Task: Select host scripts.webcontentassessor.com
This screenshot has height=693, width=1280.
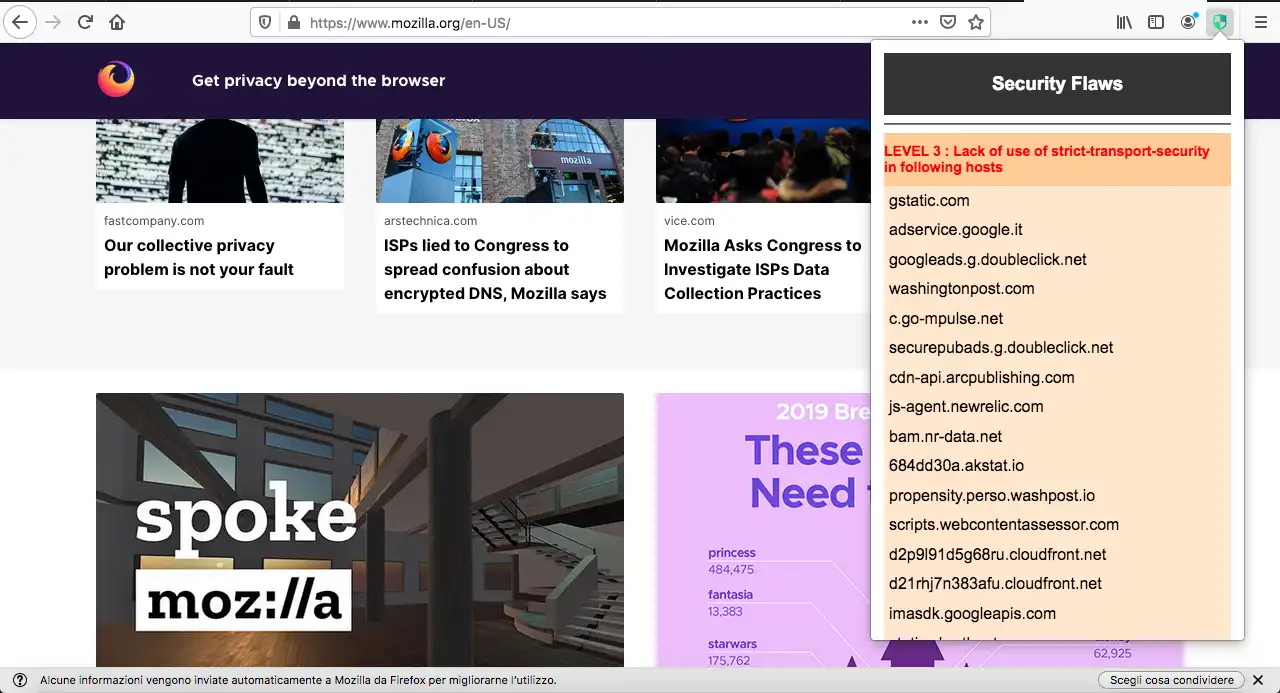Action: pos(1003,525)
